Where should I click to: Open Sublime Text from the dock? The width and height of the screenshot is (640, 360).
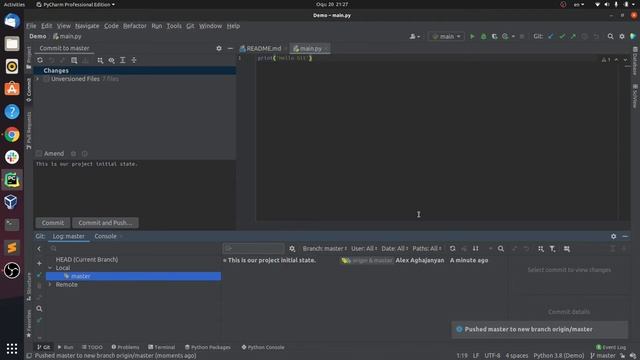point(12,247)
